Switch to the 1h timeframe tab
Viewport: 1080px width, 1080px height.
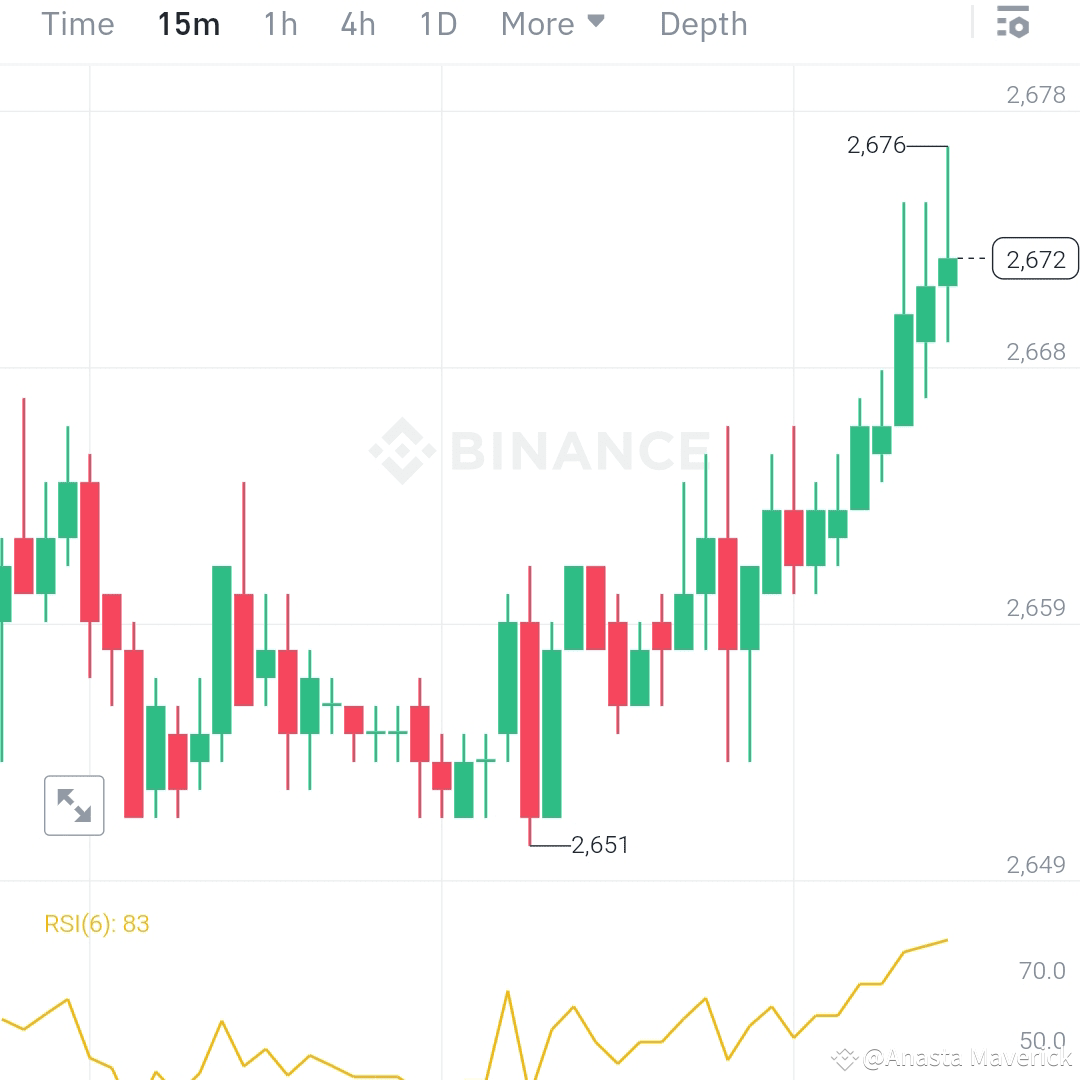click(x=279, y=24)
